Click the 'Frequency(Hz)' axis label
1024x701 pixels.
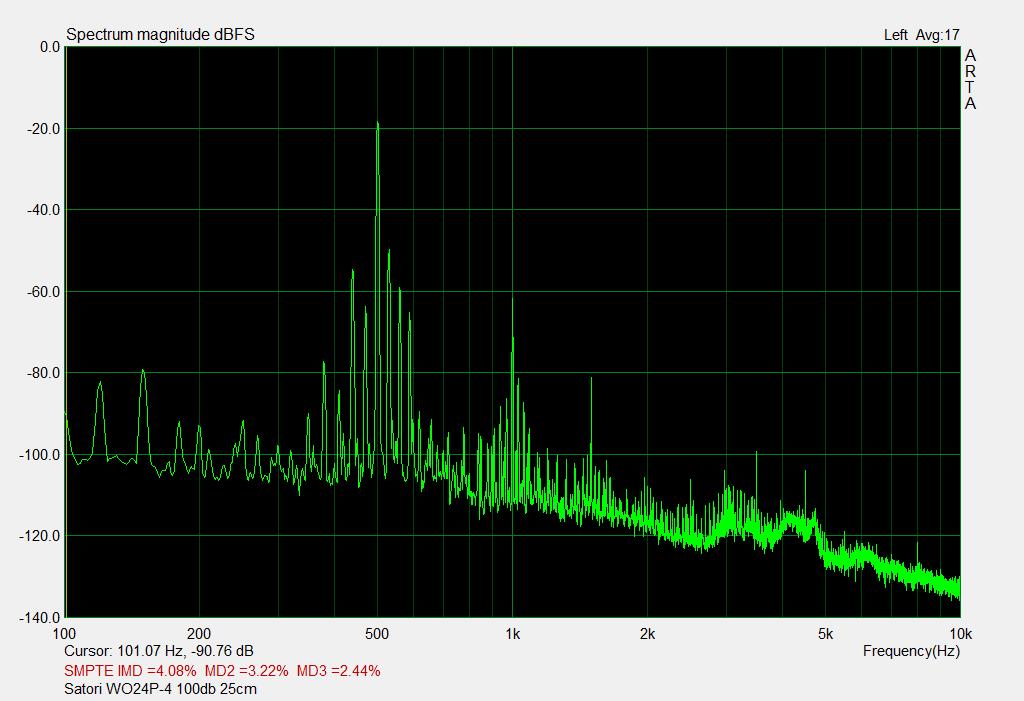click(911, 651)
